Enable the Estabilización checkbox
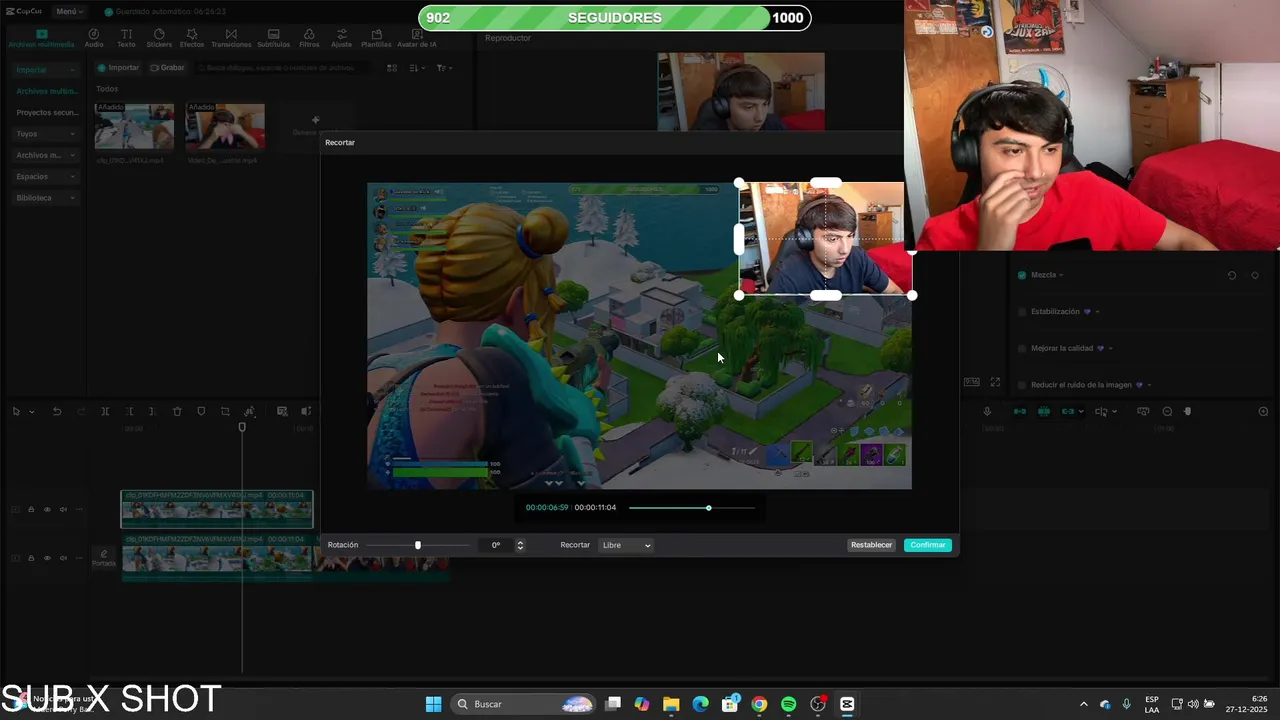Viewport: 1280px width, 720px height. pos(1022,312)
